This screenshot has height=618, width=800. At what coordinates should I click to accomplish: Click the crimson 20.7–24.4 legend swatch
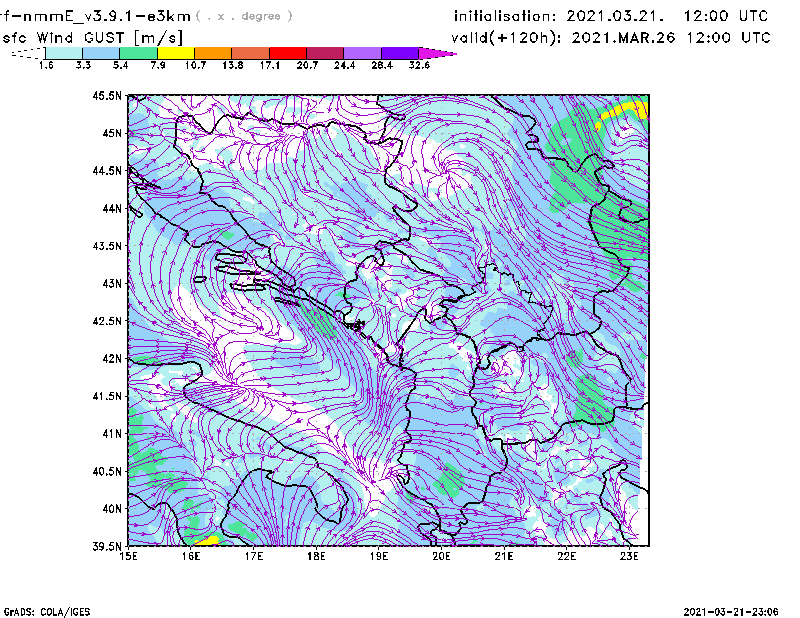tap(325, 53)
